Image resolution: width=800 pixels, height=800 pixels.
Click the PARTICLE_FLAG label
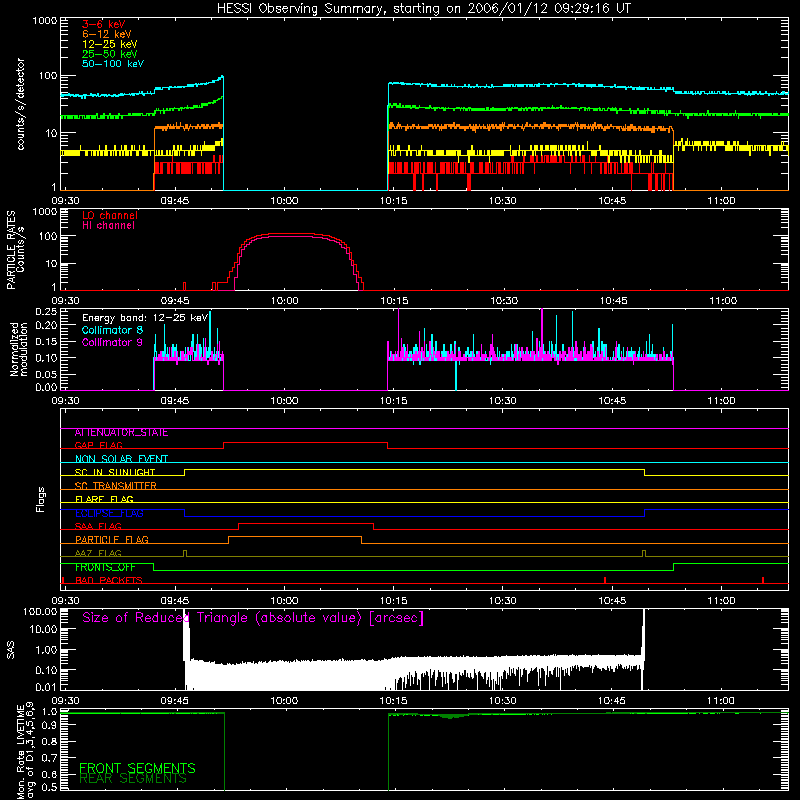tap(112, 540)
